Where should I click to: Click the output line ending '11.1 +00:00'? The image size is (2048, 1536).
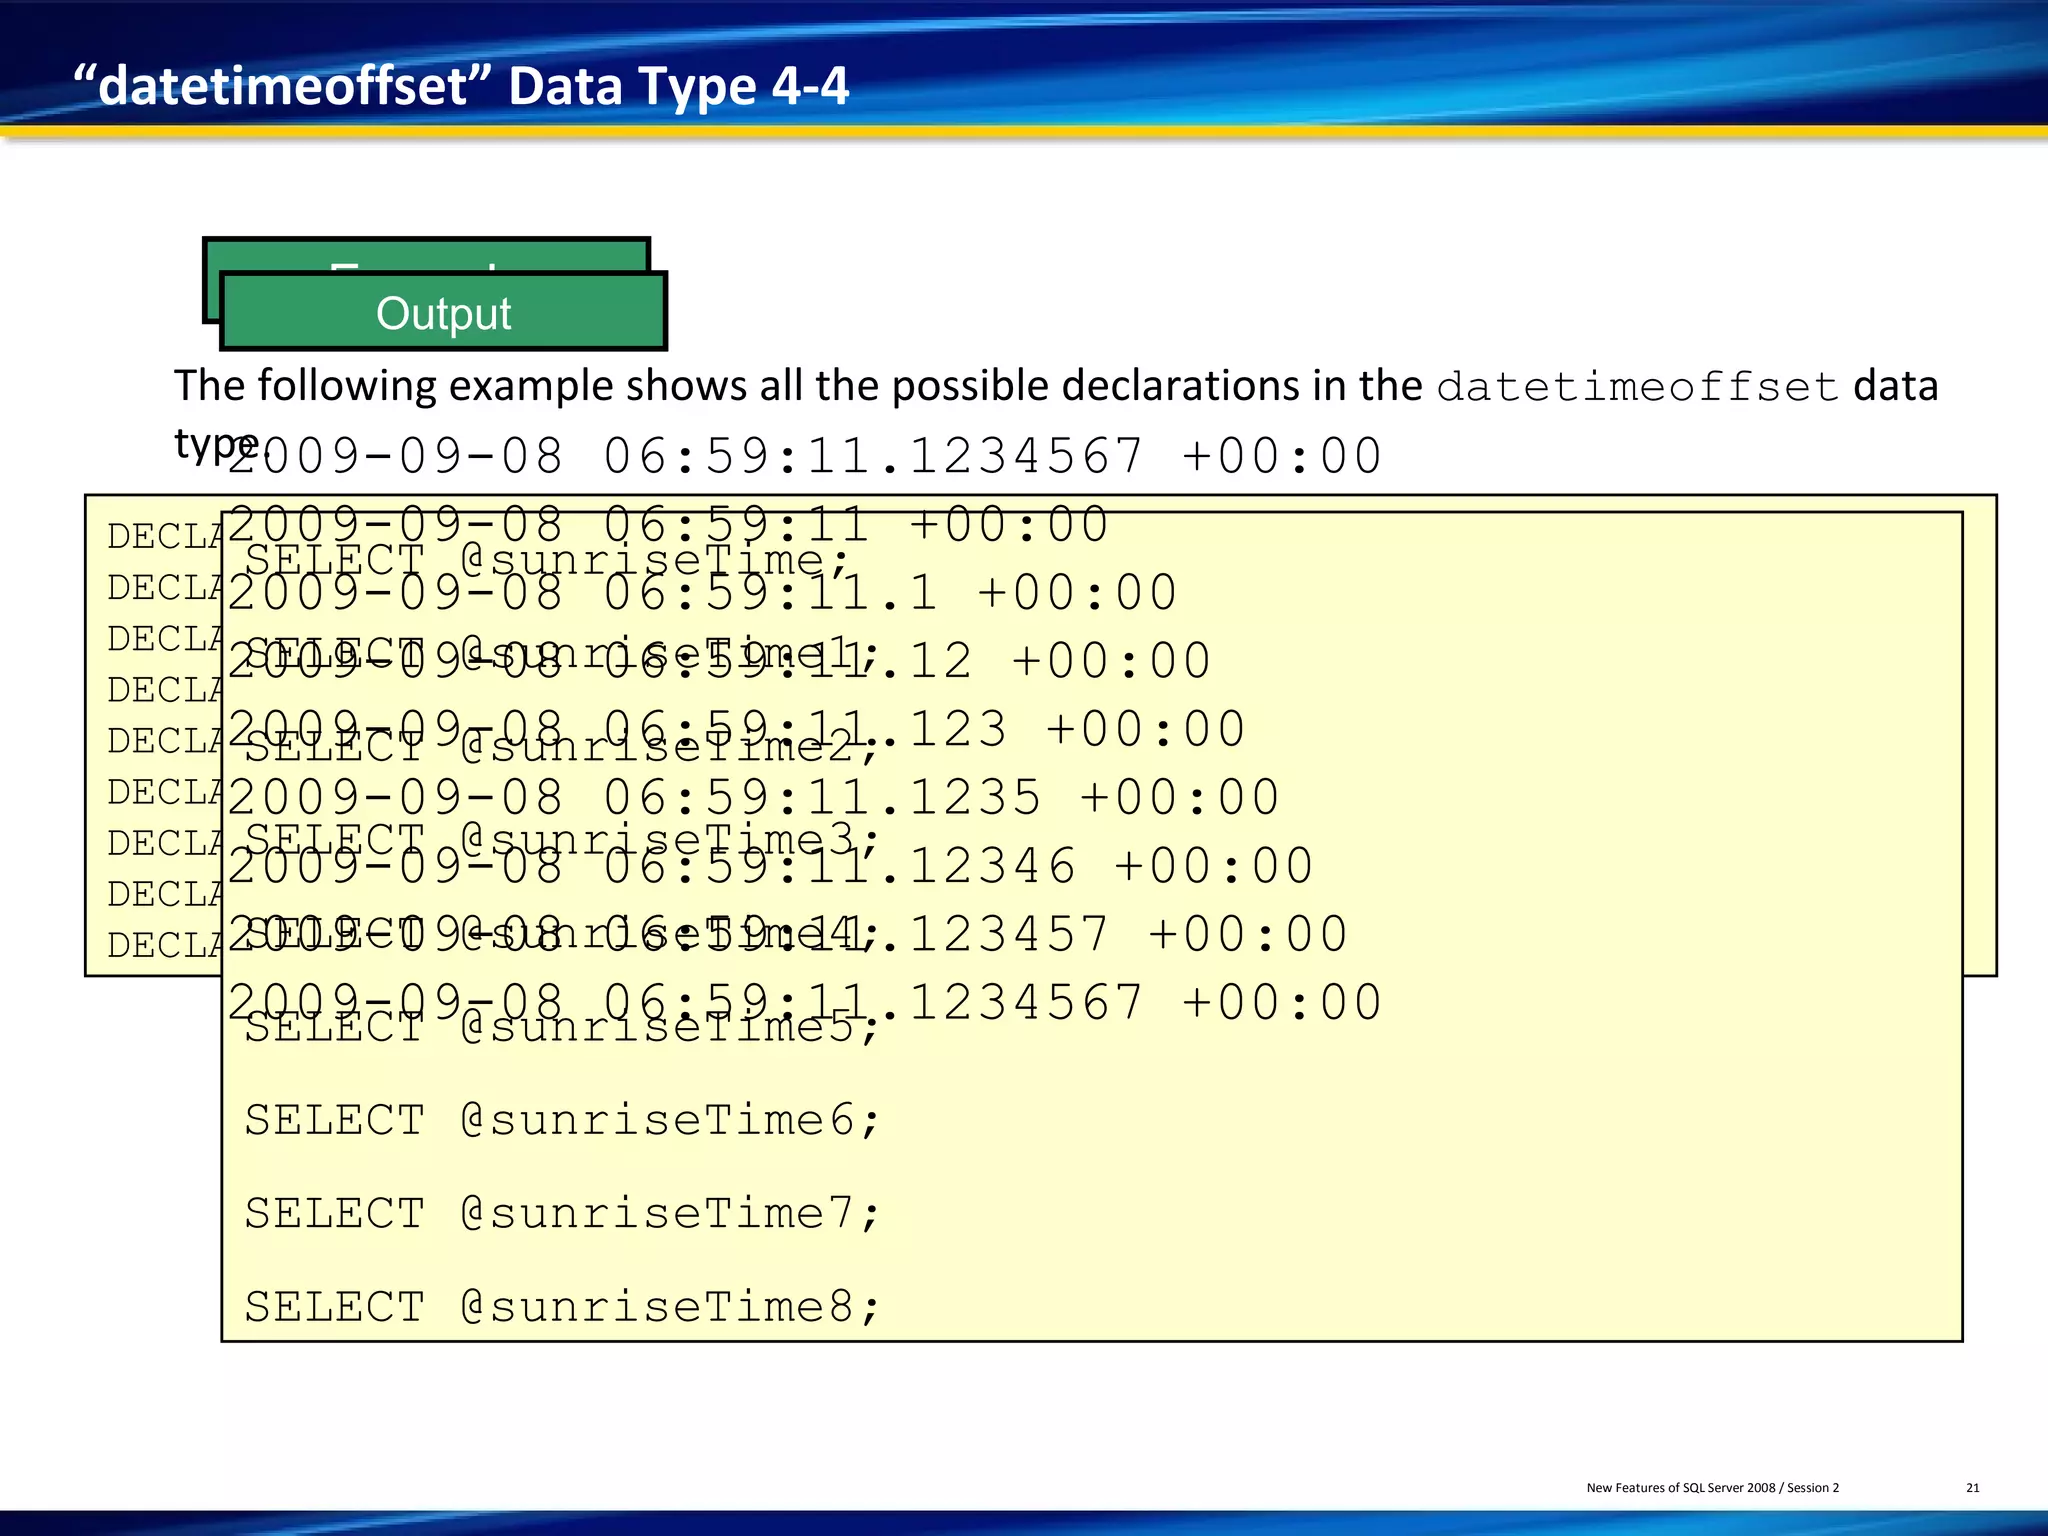(x=702, y=593)
